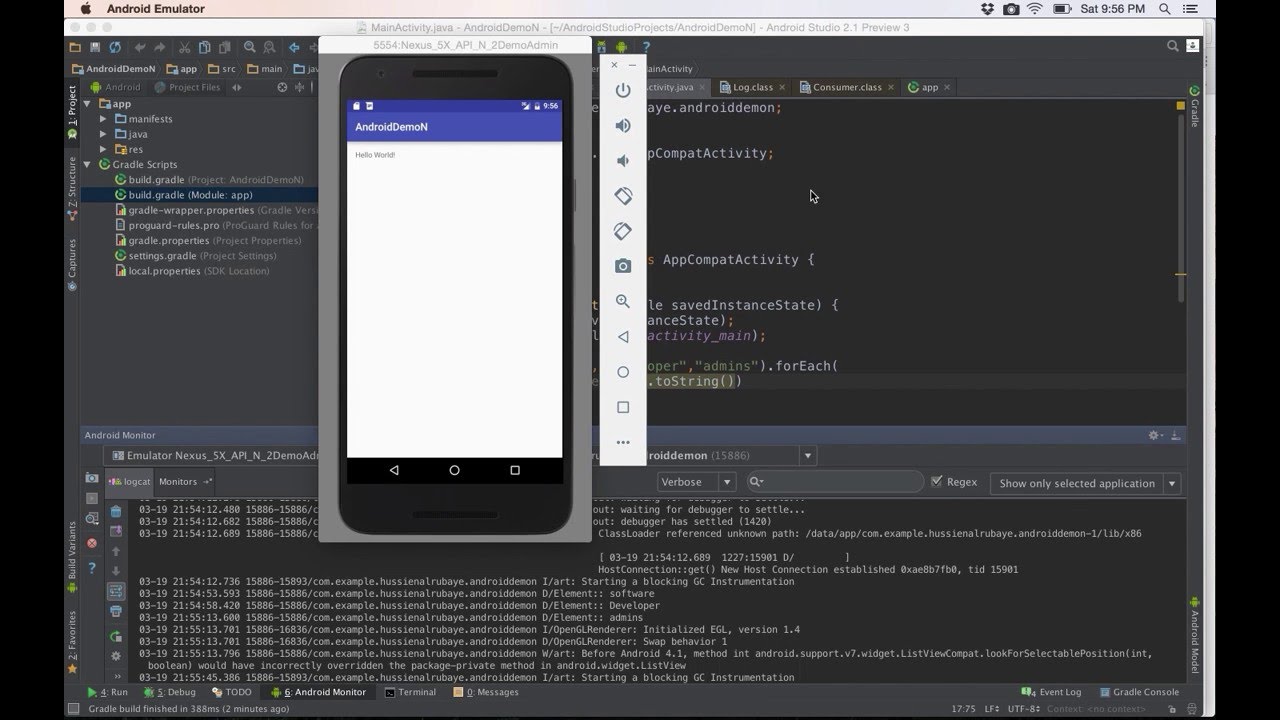Switch to the app editor tab
Image resolution: width=1280 pixels, height=720 pixels.
929,87
